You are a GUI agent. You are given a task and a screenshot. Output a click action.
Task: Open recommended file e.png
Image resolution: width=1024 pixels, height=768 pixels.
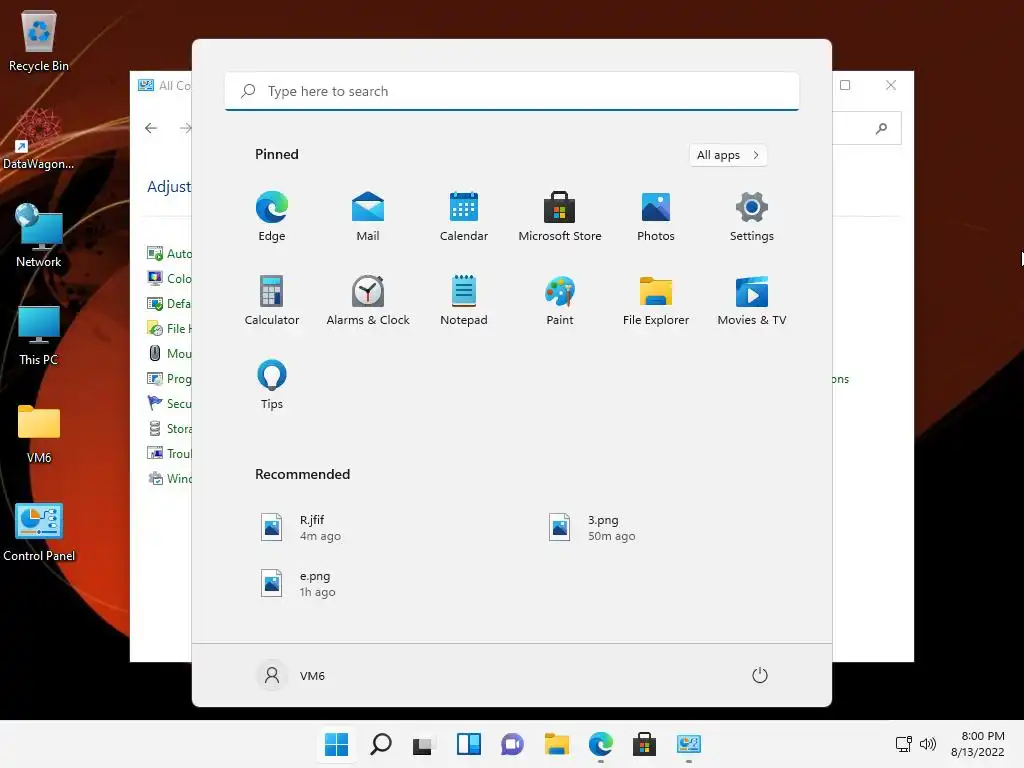[298, 584]
